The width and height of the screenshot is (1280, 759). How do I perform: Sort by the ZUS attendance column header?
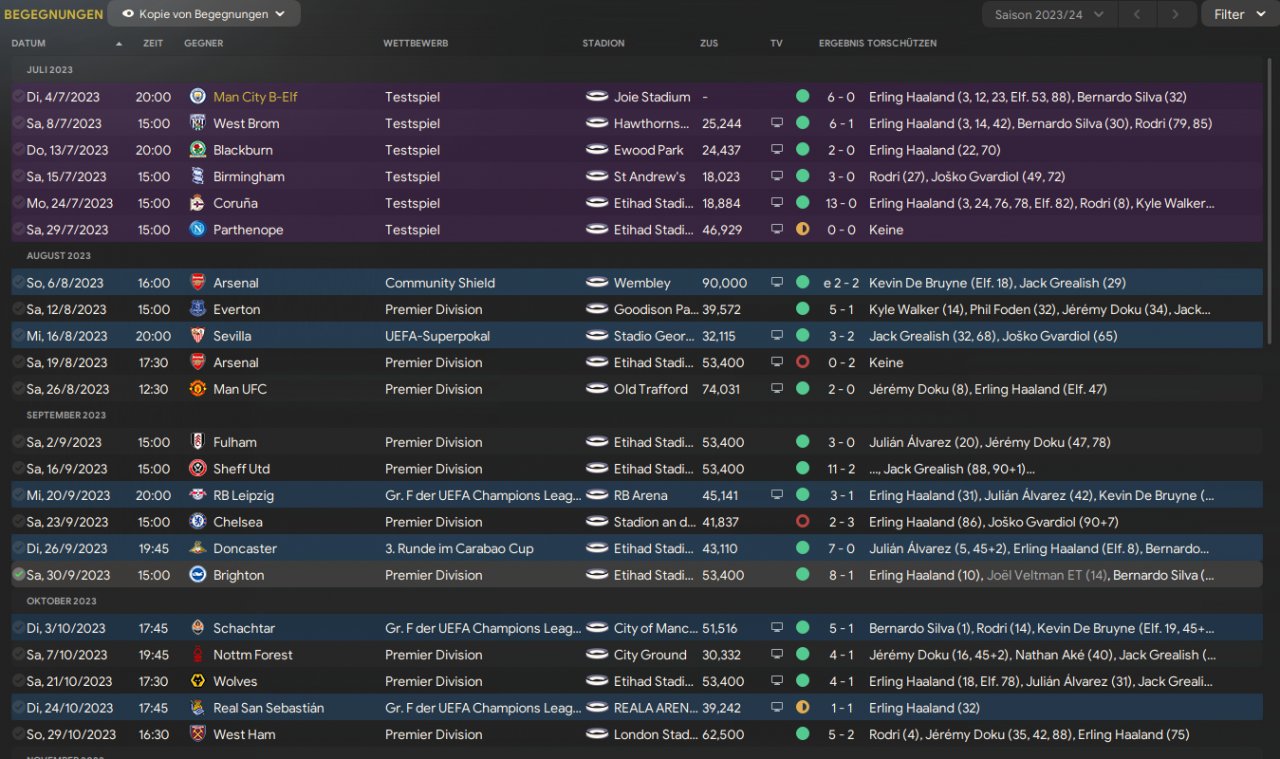[x=709, y=43]
